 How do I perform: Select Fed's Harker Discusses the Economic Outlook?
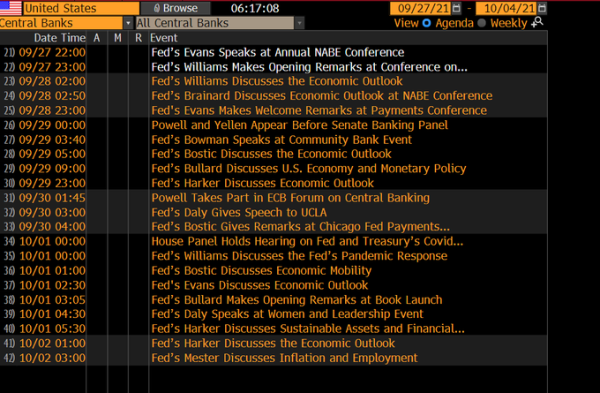pos(273,343)
